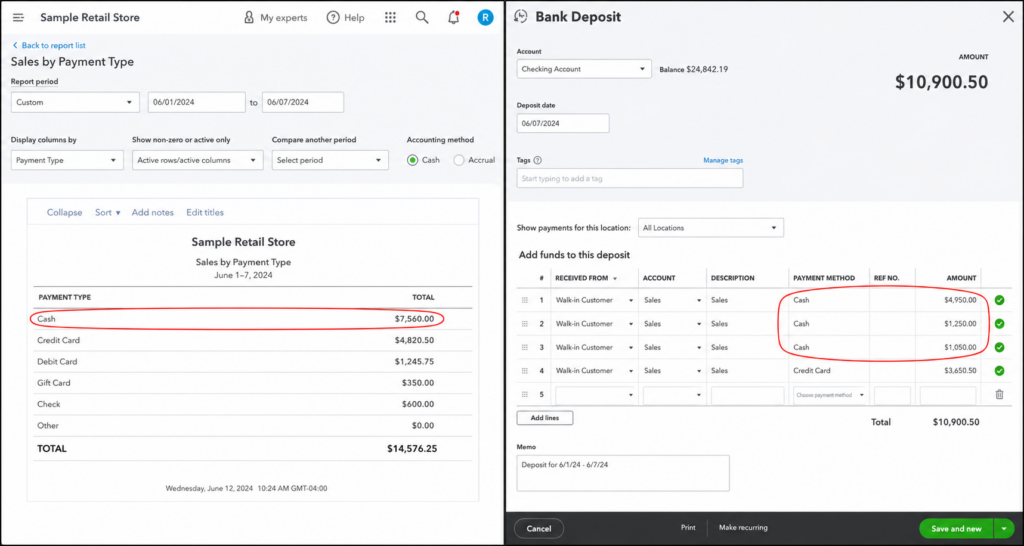
Task: Click Edit titles in the report
Action: [205, 212]
